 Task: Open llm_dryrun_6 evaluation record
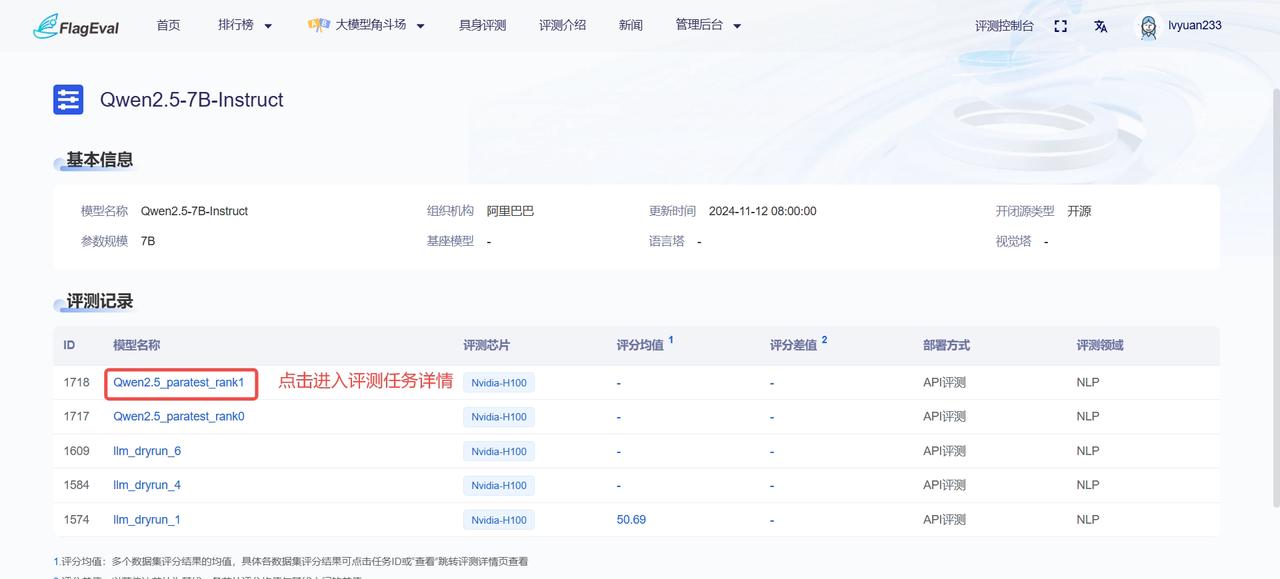click(147, 451)
